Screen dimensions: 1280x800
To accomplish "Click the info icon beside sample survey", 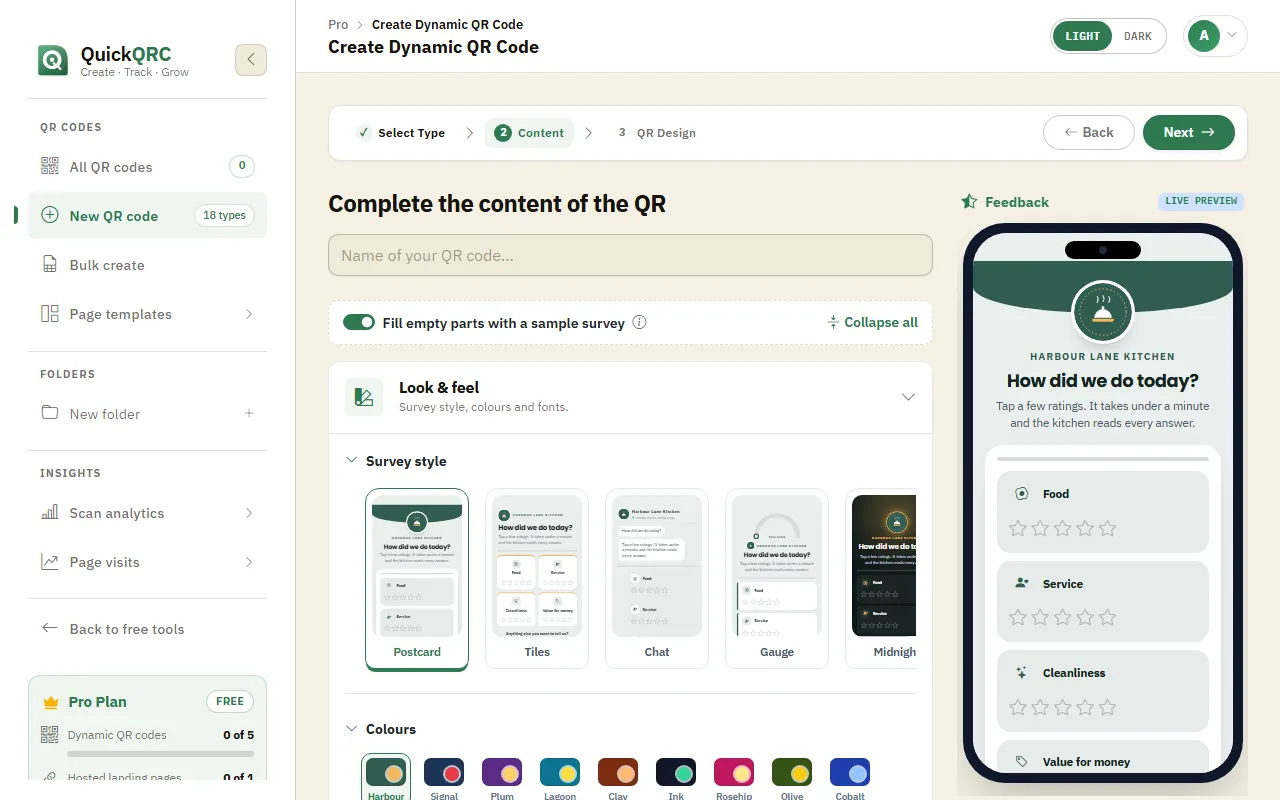I will point(640,323).
